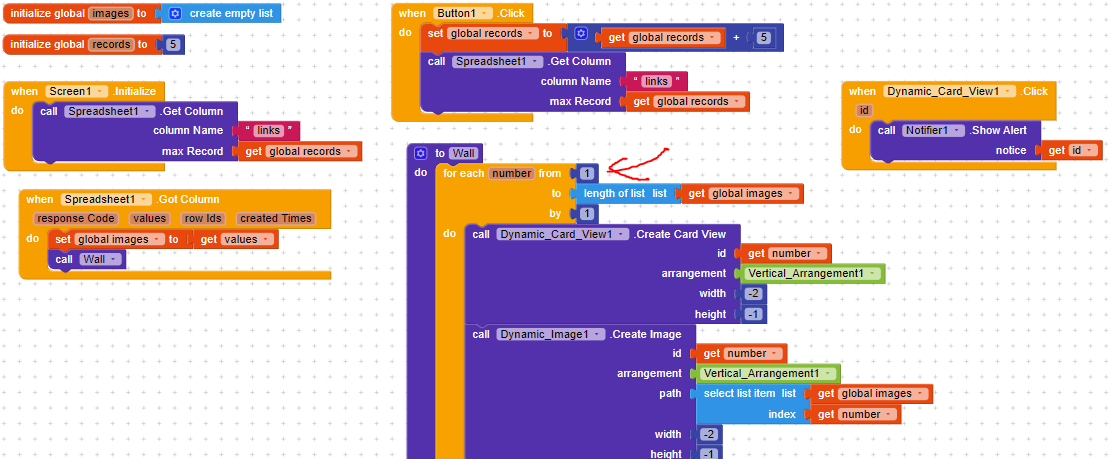Open get number dropdown for Create Card View id
Screen dimensions: 1111x459
819,254
